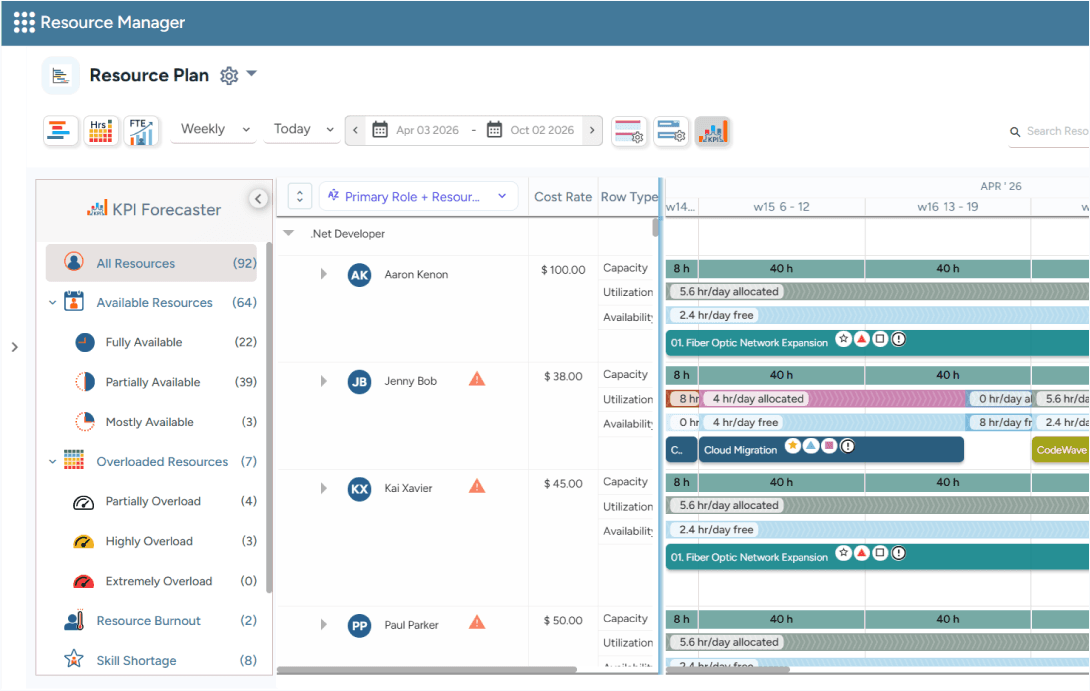The width and height of the screenshot is (1090, 691).
Task: Open bar settings icon
Action: 671,131
